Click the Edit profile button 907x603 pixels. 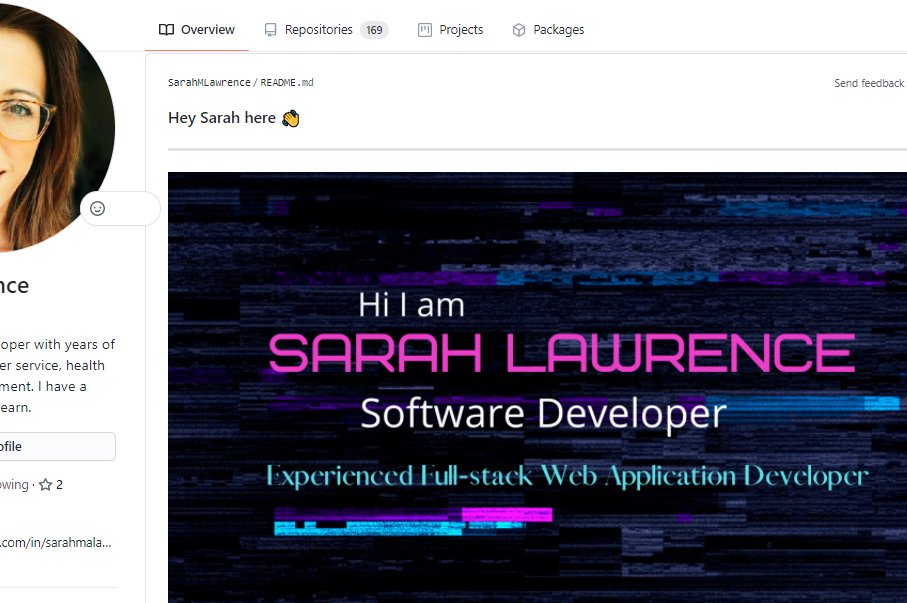pyautogui.click(x=57, y=446)
